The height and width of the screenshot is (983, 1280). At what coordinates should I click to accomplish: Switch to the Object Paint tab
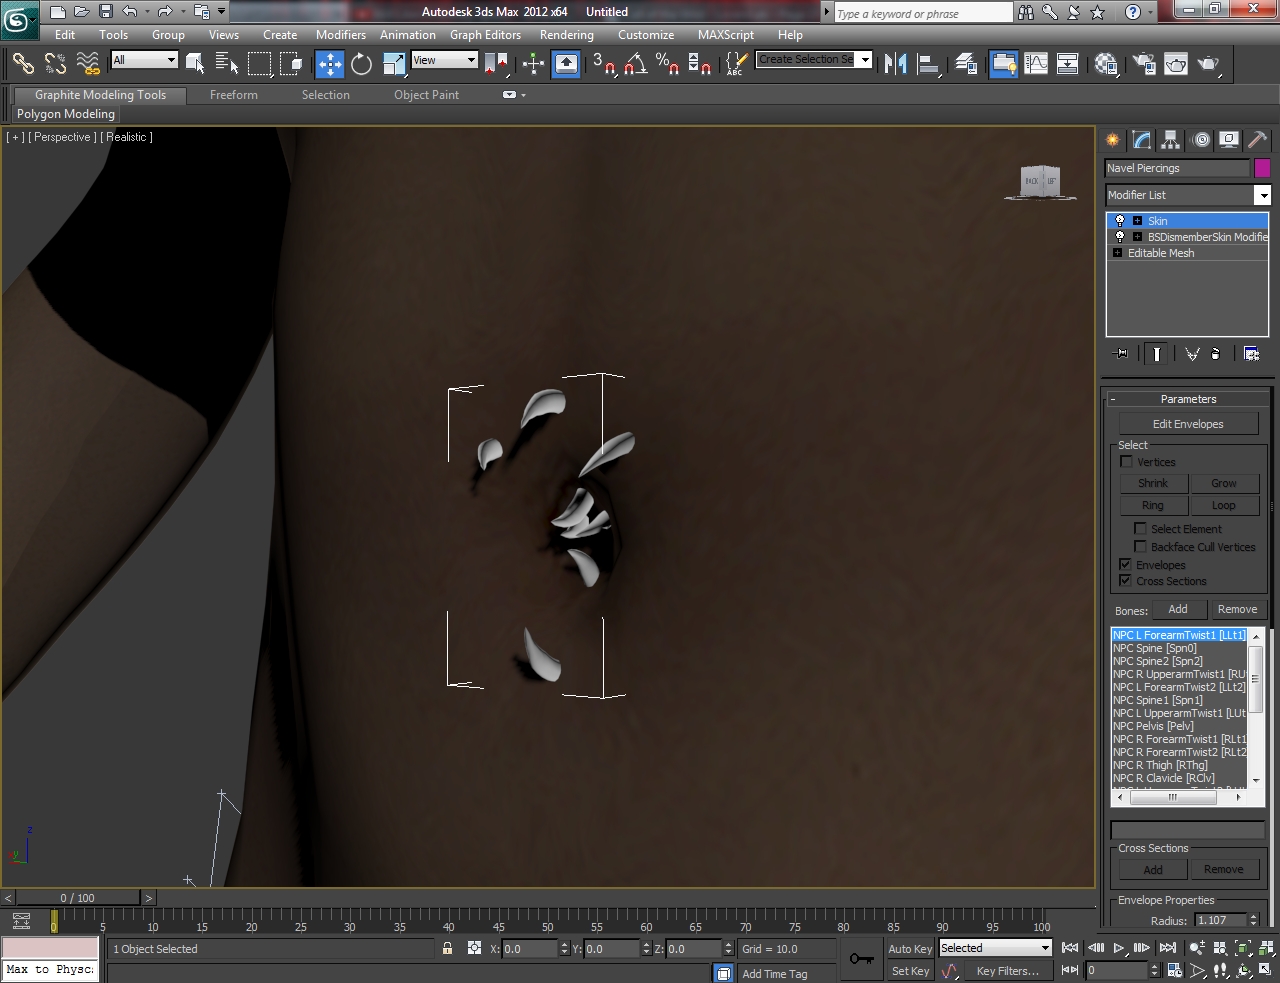click(x=427, y=95)
